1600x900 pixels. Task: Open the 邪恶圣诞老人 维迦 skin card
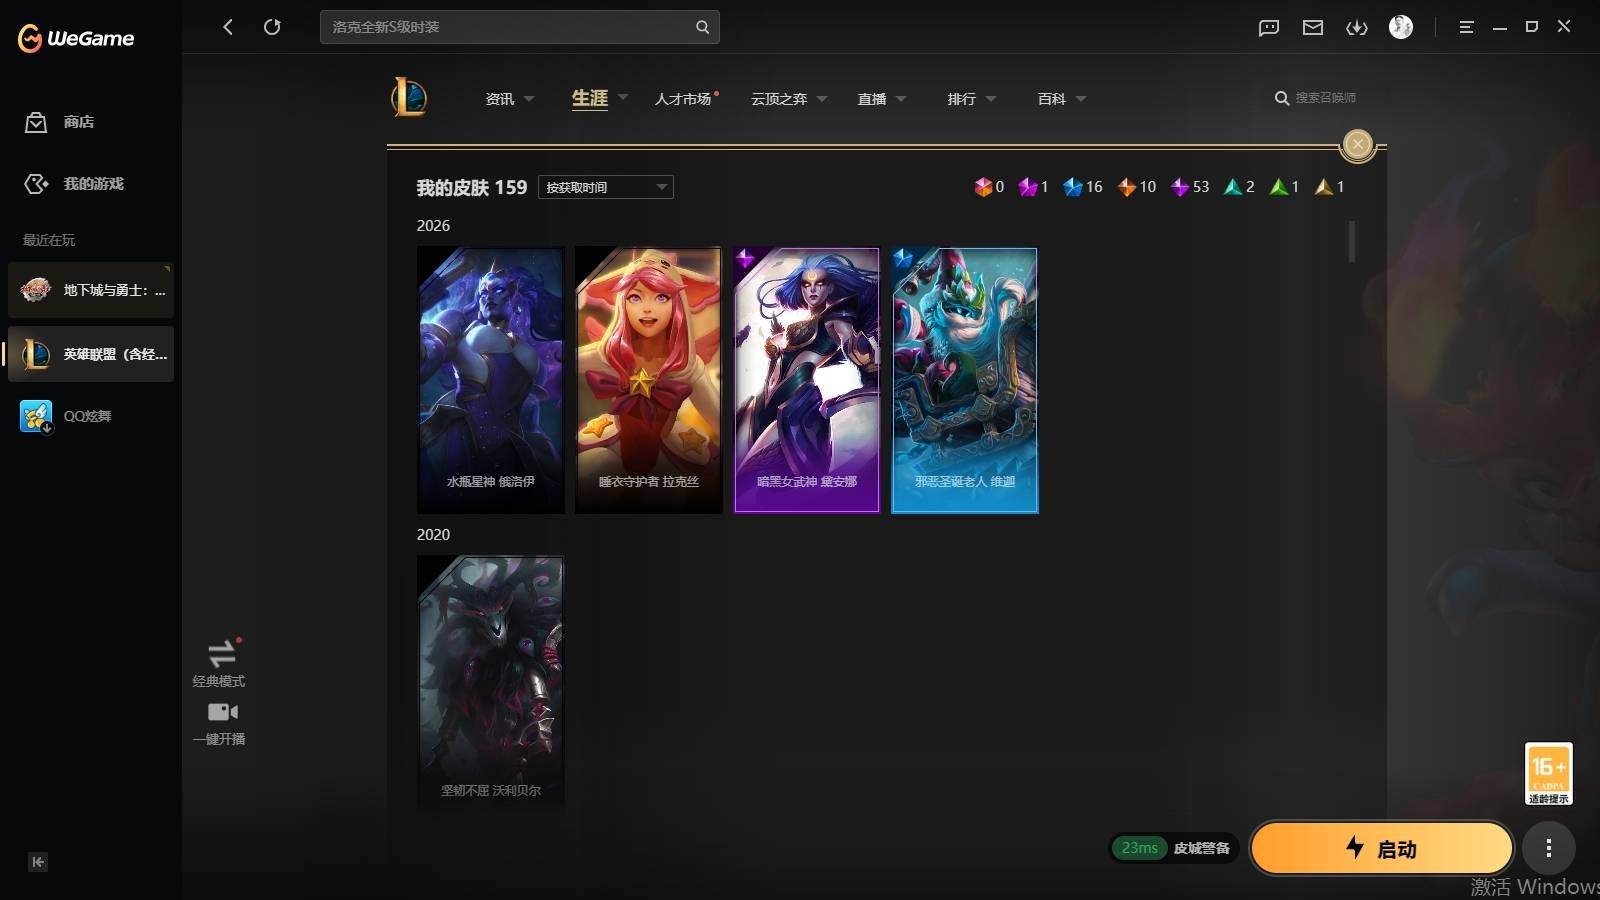(965, 380)
